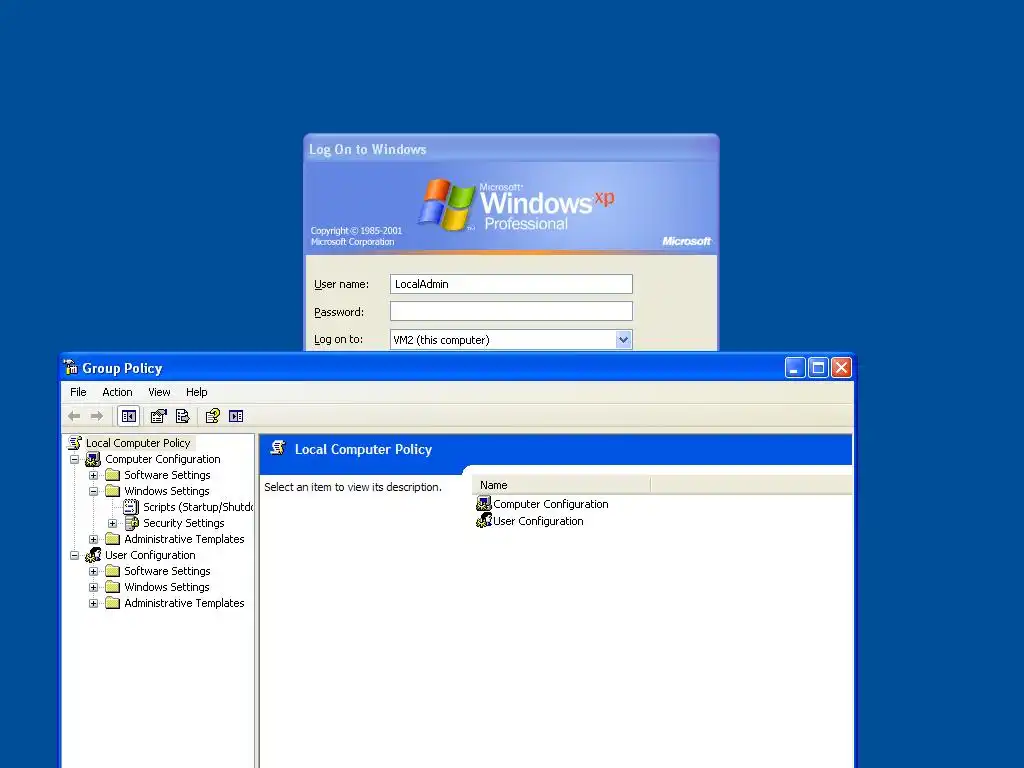This screenshot has width=1024, height=768.
Task: Click the User Configuration icon in tree
Action: (93, 555)
